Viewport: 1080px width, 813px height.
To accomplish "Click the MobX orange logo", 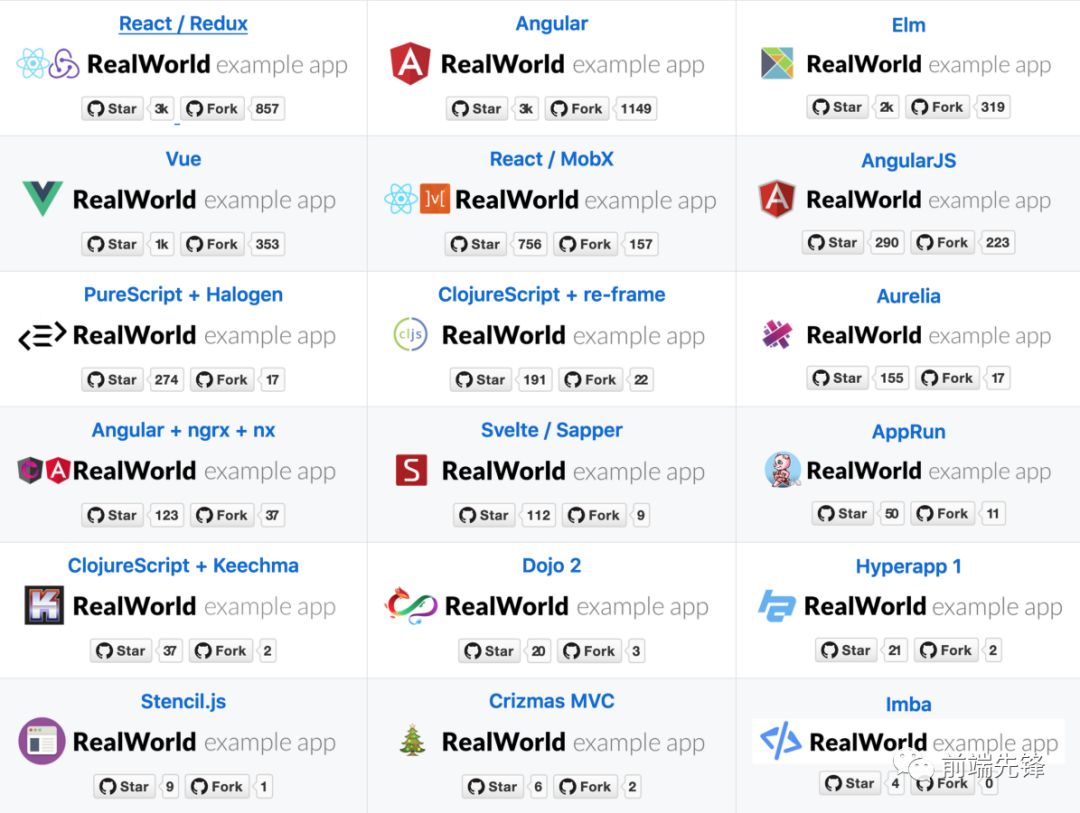I will [x=435, y=199].
